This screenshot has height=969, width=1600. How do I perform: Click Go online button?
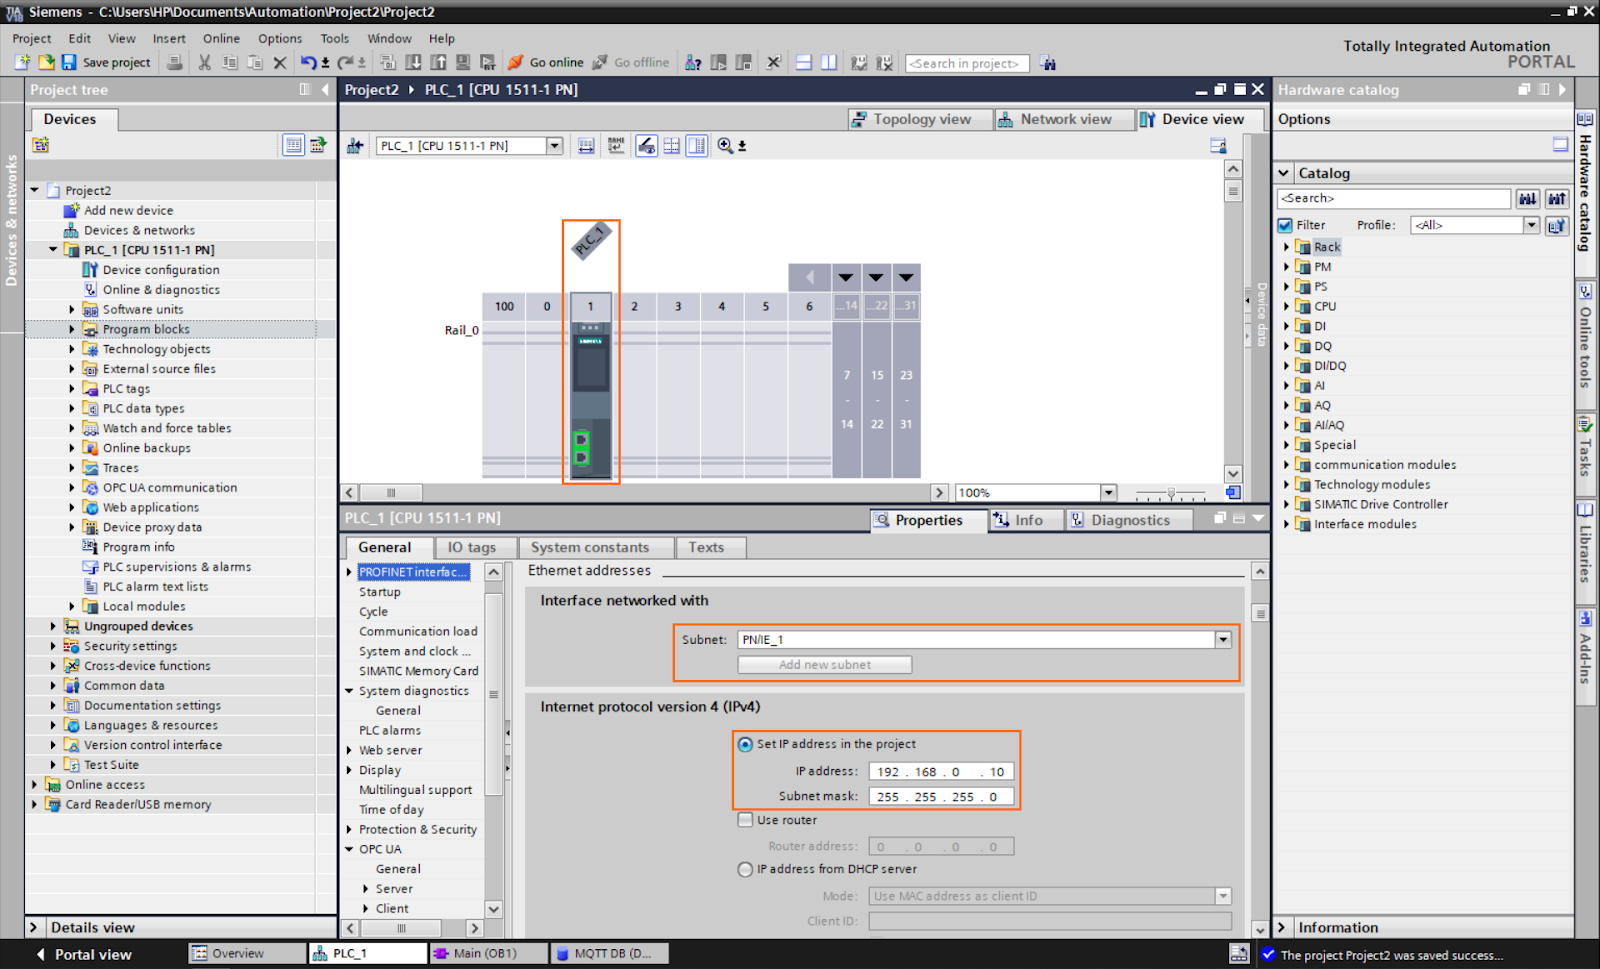[545, 63]
